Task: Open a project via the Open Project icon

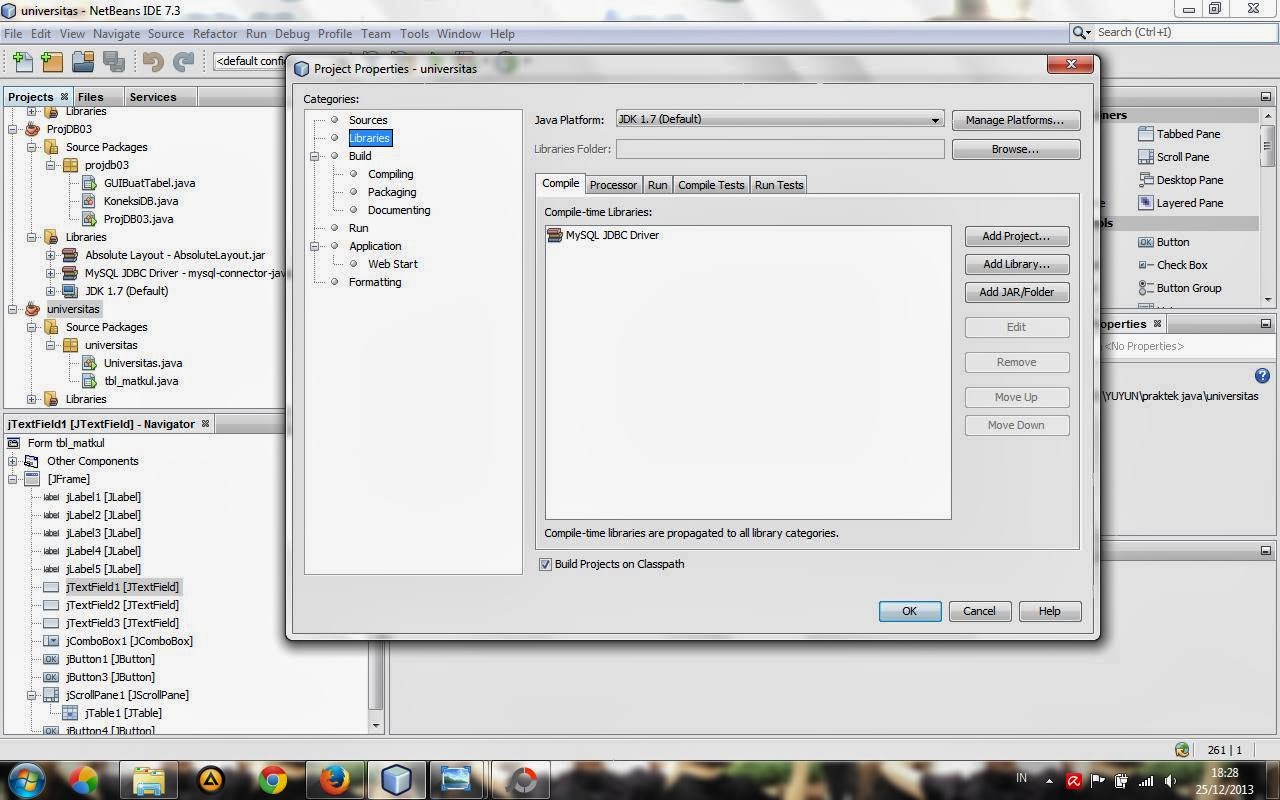Action: [84, 61]
